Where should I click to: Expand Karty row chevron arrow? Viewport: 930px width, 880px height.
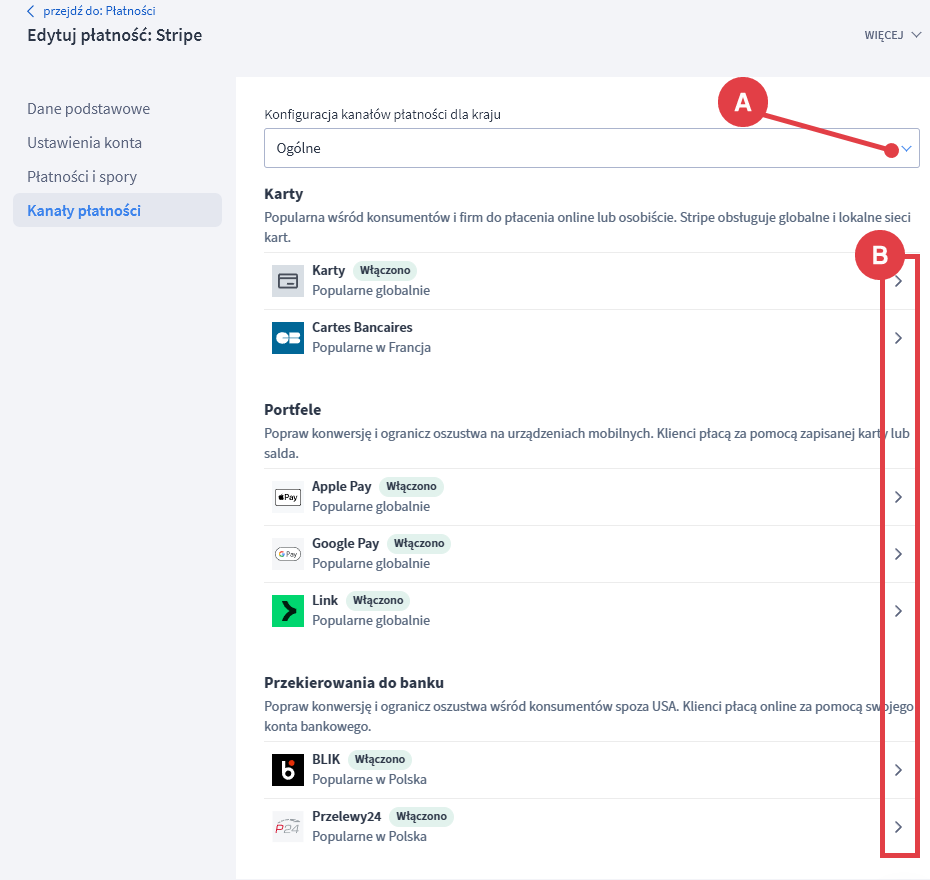(898, 282)
